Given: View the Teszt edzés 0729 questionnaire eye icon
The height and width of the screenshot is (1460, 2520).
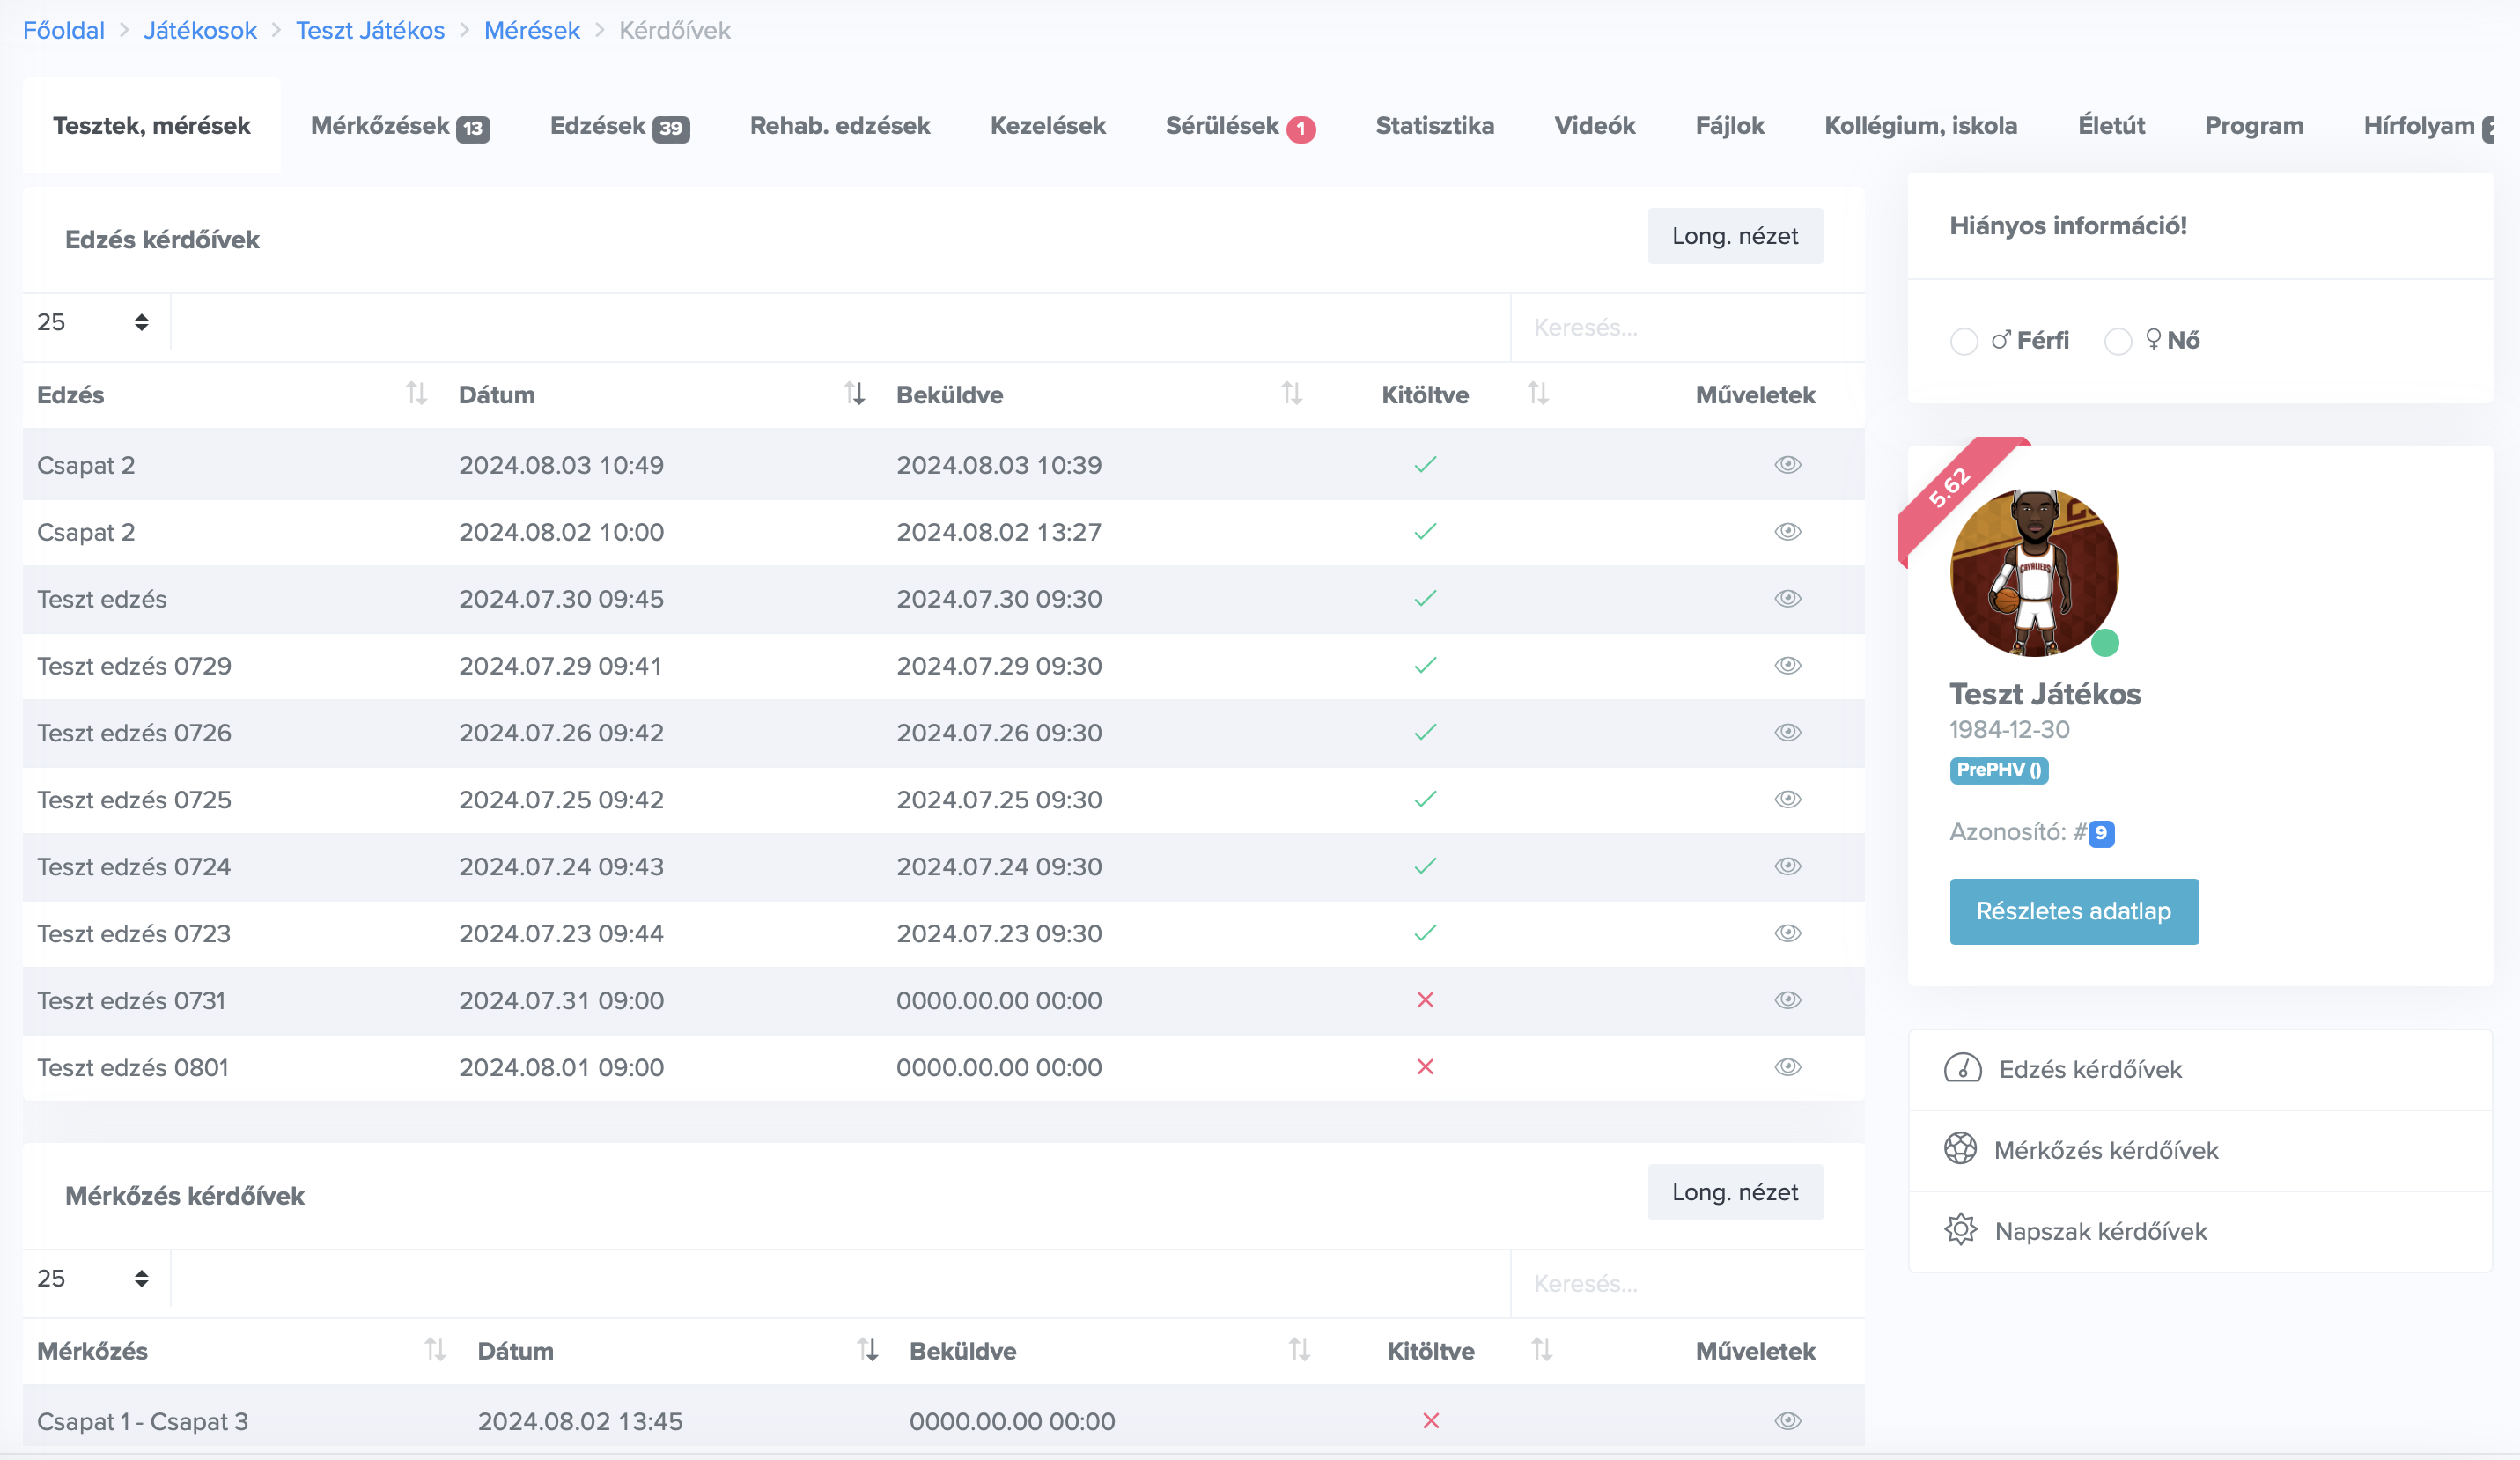Looking at the screenshot, I should click(1787, 666).
